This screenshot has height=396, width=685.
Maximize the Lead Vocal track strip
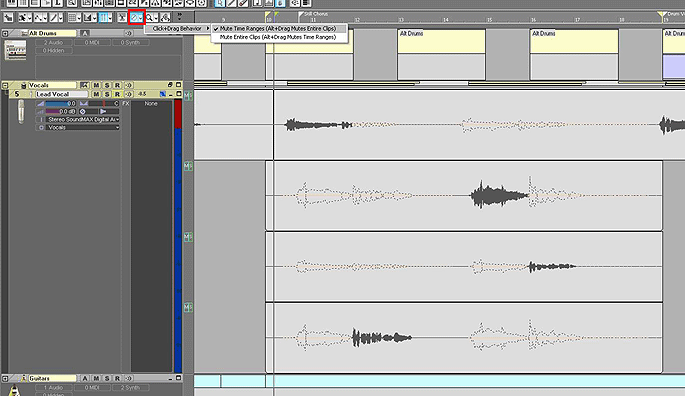(x=178, y=94)
